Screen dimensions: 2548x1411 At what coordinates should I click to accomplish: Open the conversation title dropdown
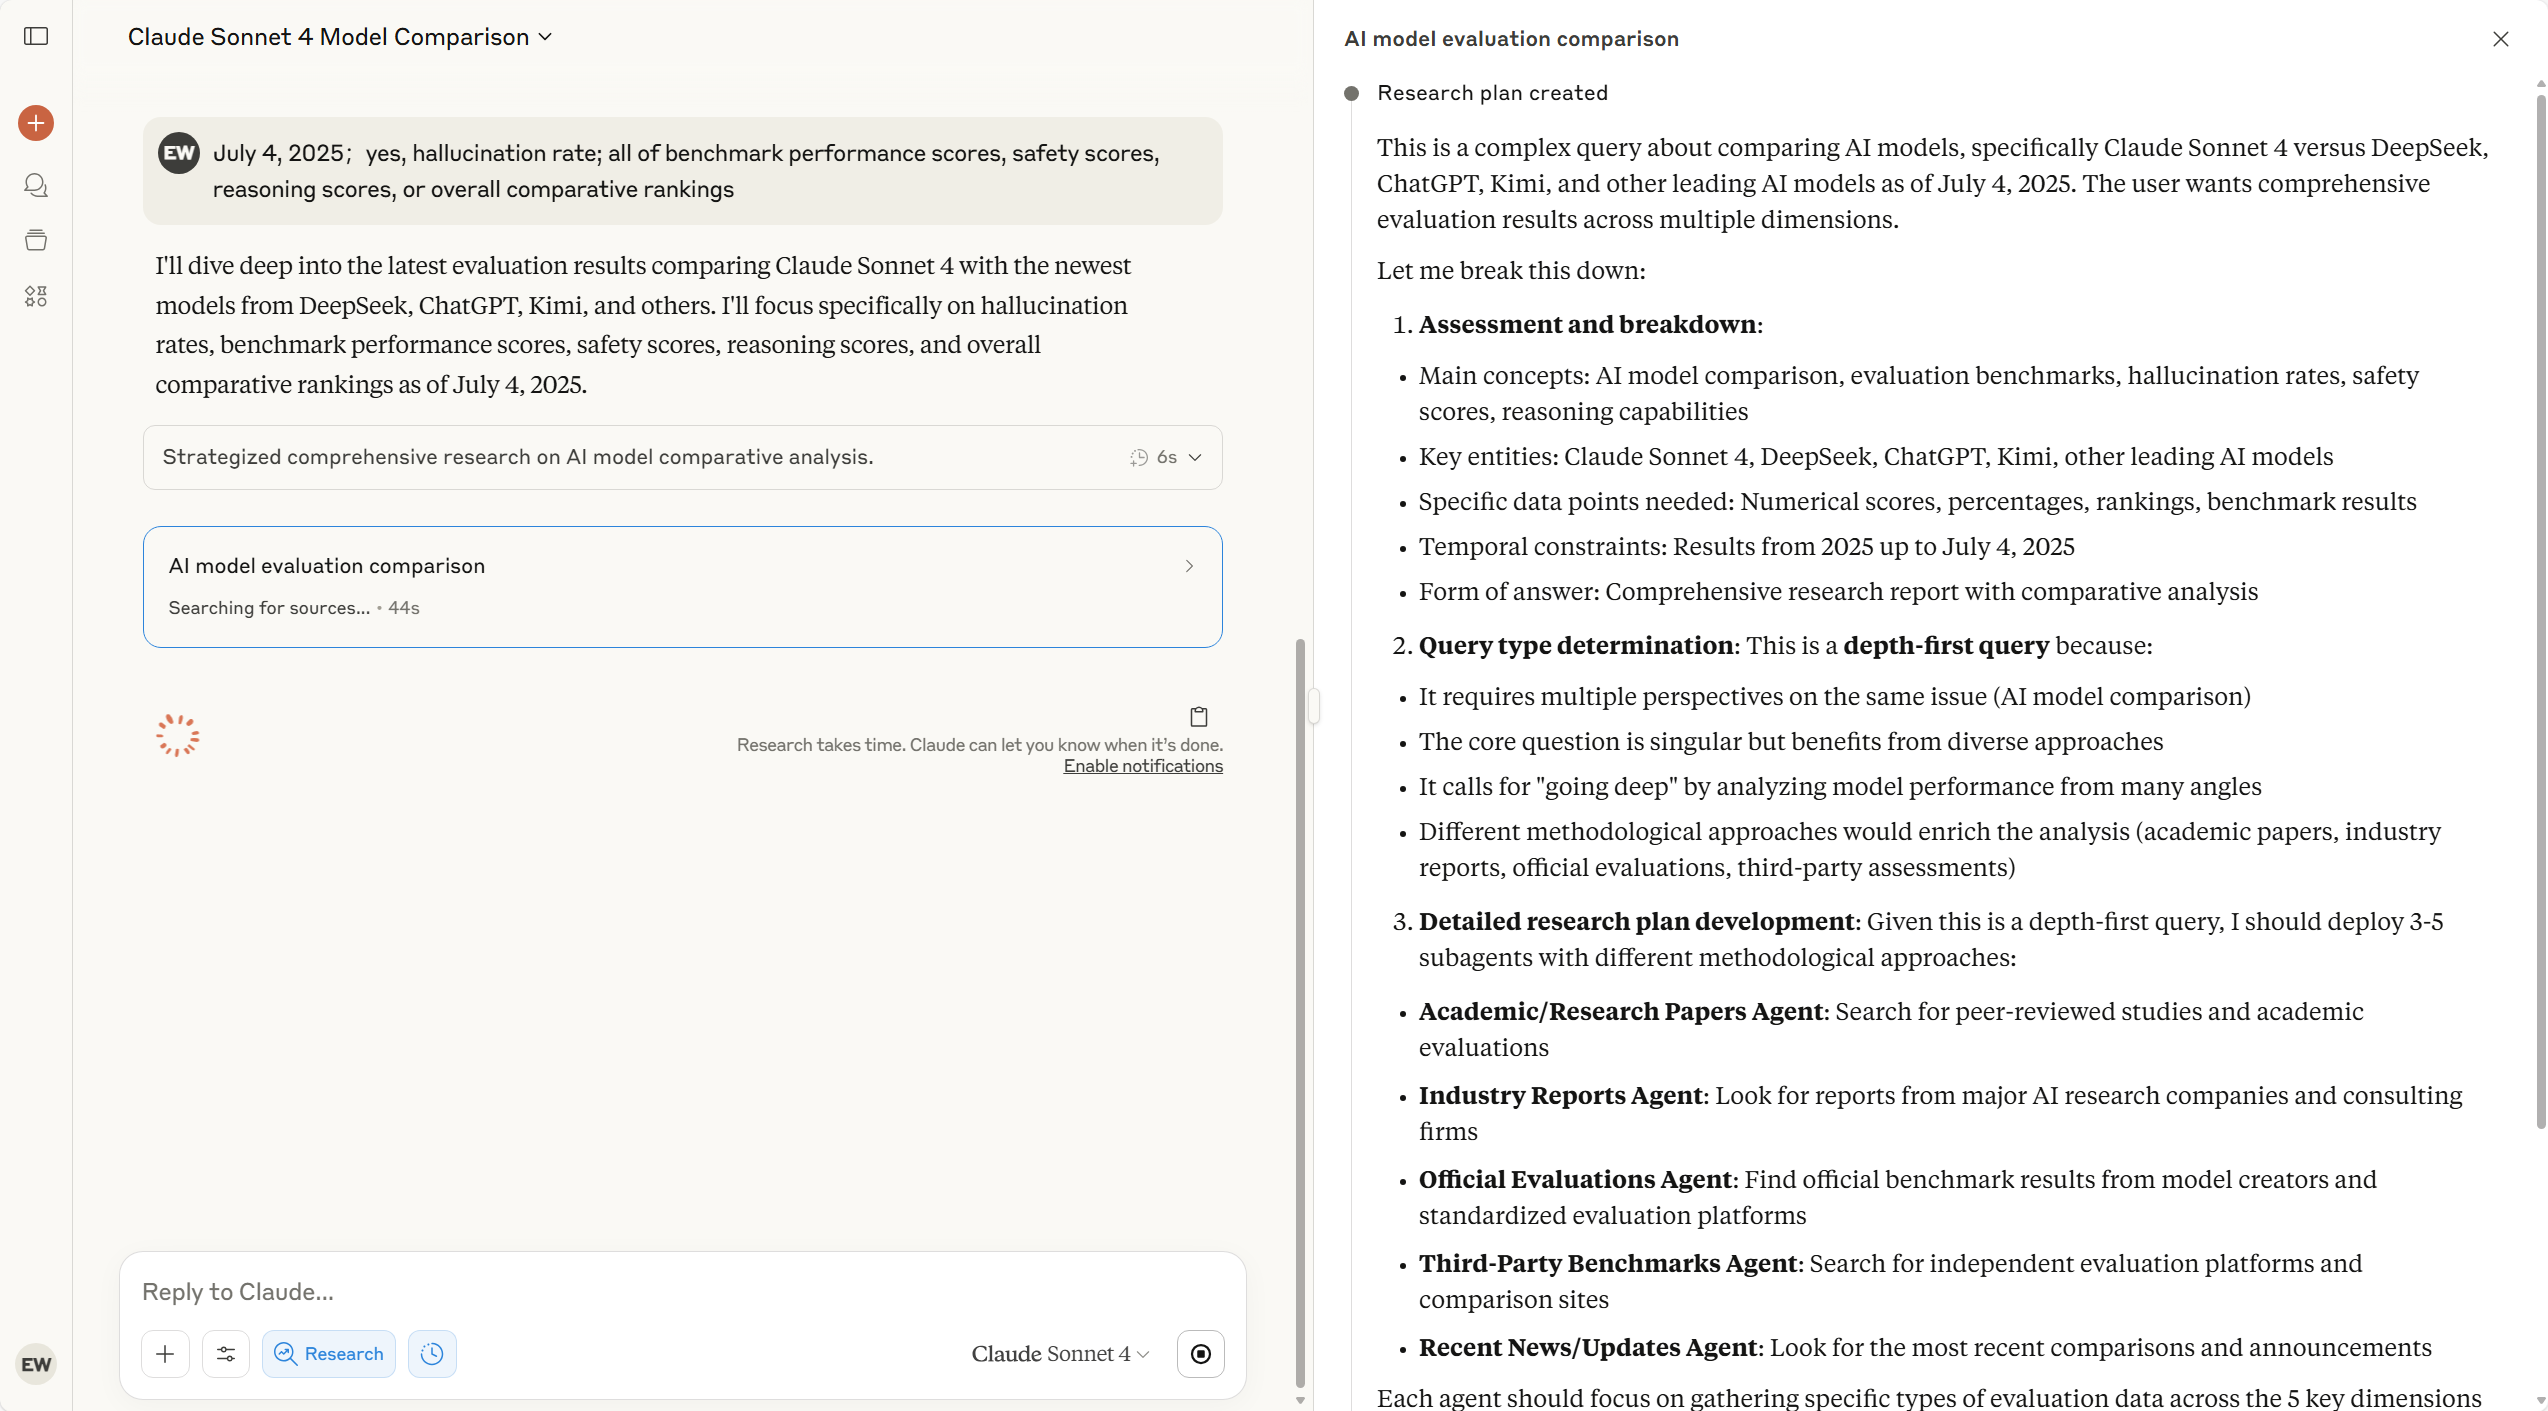[546, 37]
